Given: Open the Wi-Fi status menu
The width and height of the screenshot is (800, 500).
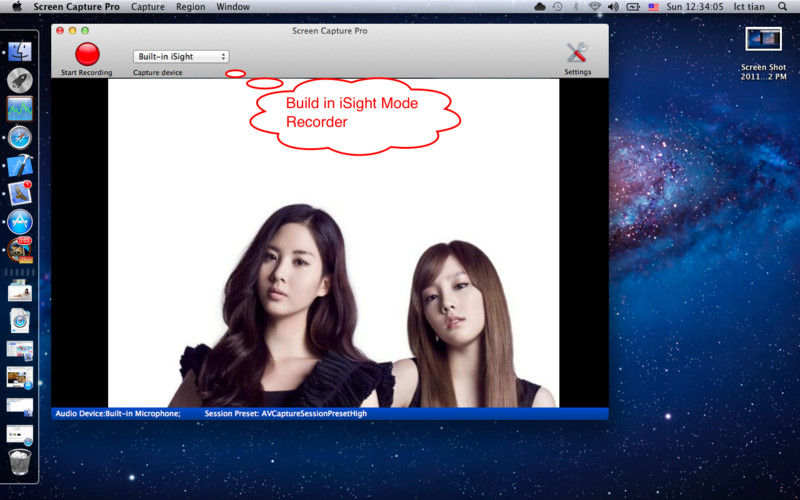Looking at the screenshot, I should tap(595, 7).
